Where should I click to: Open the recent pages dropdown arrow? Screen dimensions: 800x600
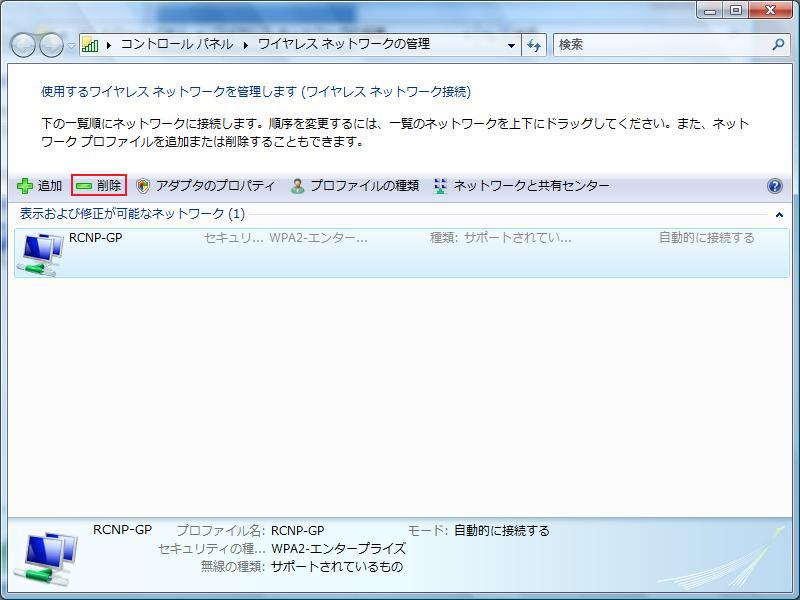coord(71,46)
